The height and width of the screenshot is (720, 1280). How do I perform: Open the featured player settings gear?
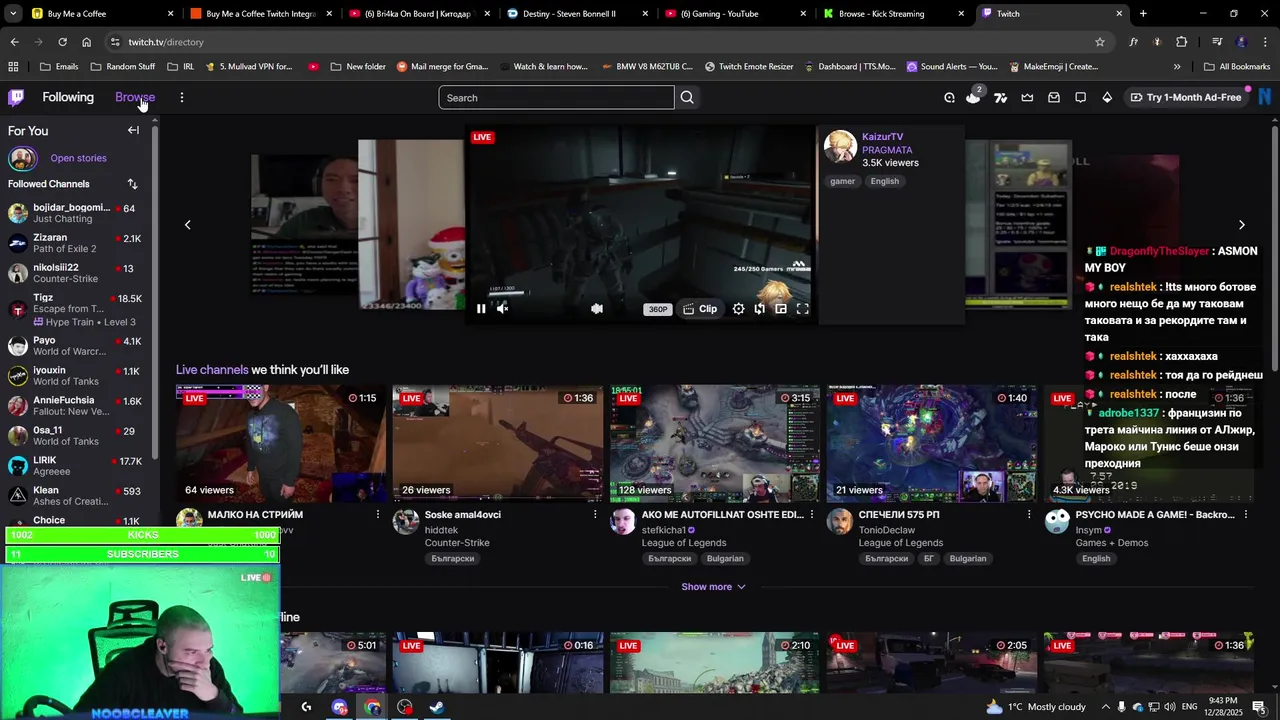[x=738, y=309]
